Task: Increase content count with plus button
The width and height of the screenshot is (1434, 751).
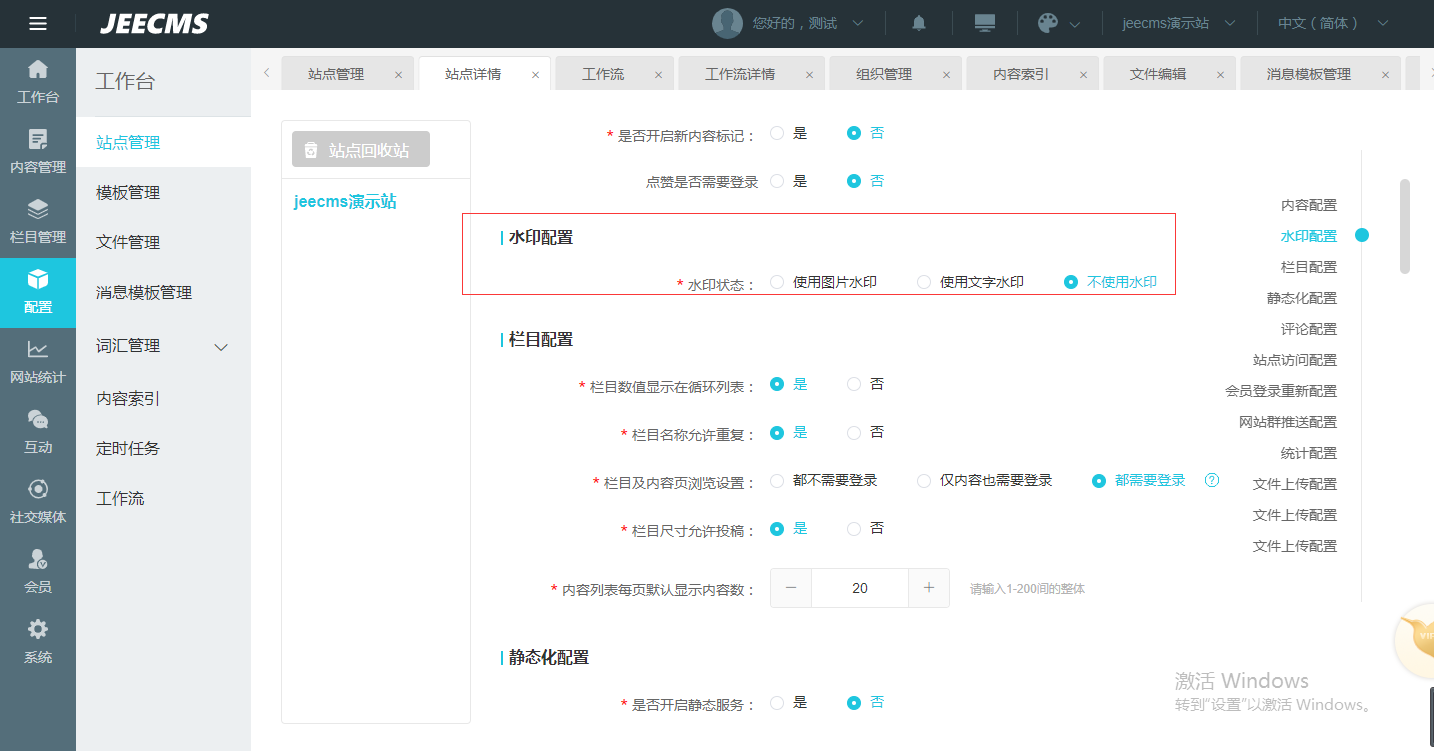Action: 928,588
